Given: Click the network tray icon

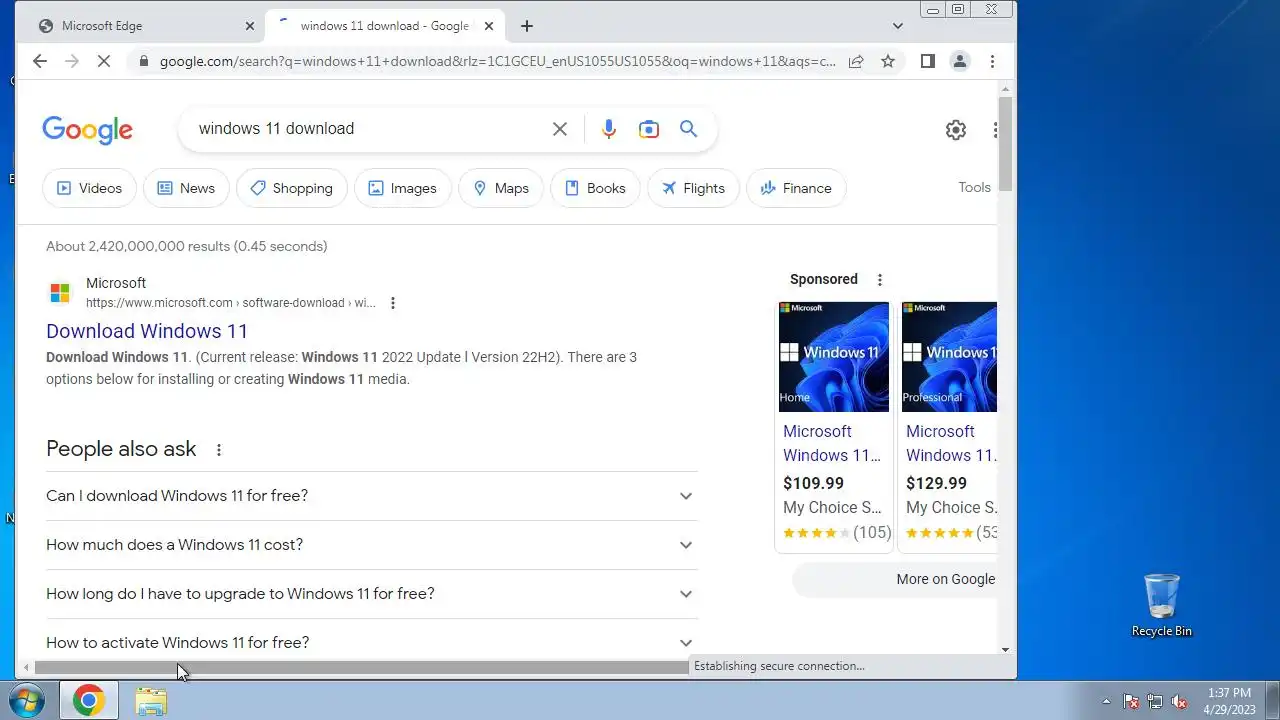Looking at the screenshot, I should [1155, 702].
